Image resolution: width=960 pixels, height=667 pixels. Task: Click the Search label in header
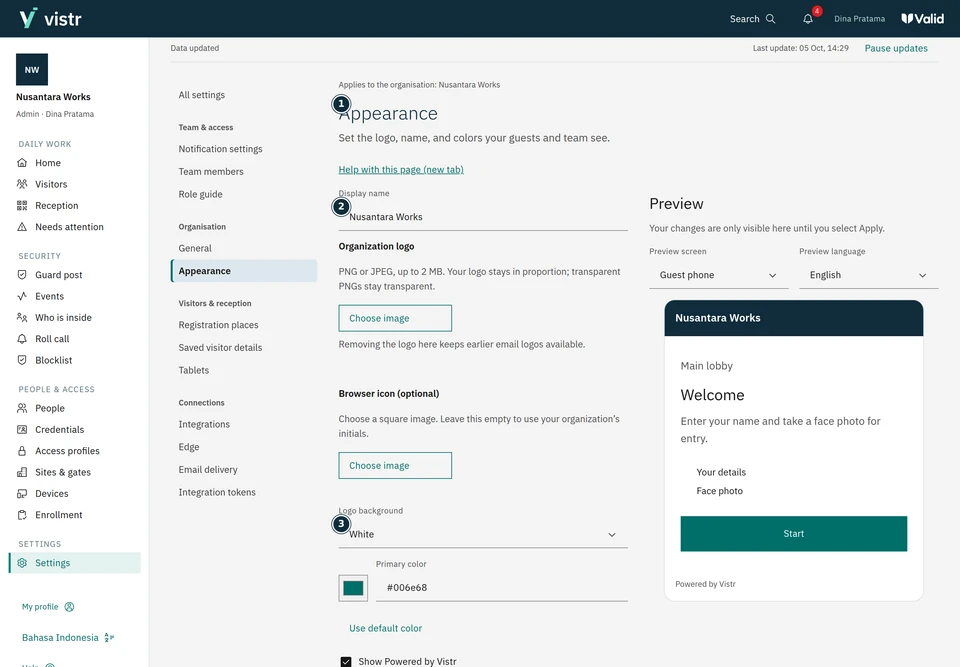tap(744, 19)
